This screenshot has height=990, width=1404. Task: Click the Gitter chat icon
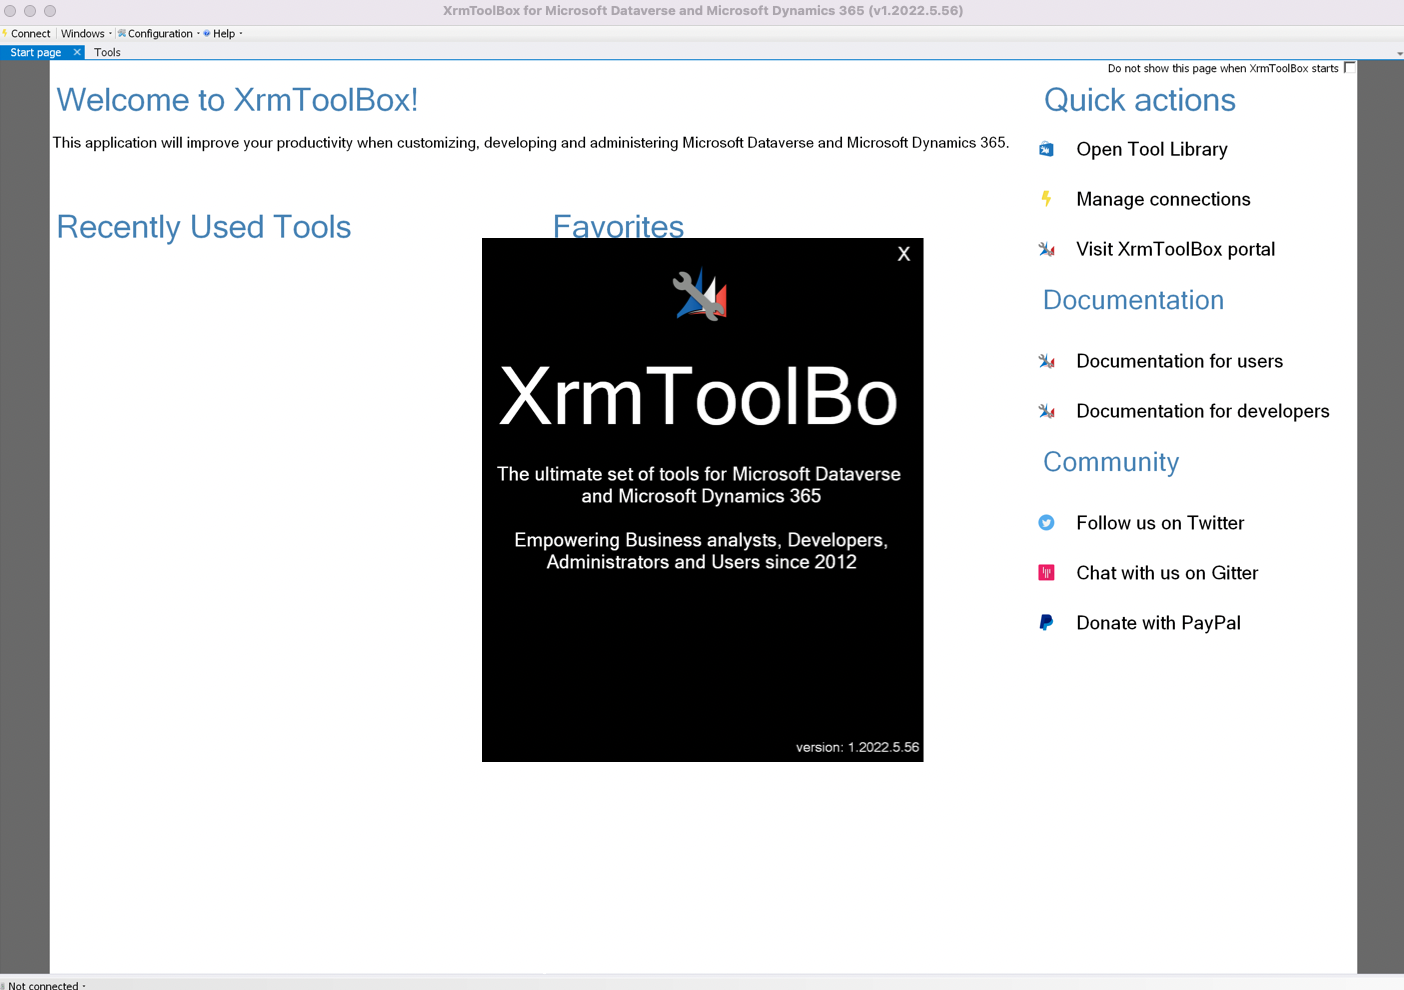[1046, 573]
